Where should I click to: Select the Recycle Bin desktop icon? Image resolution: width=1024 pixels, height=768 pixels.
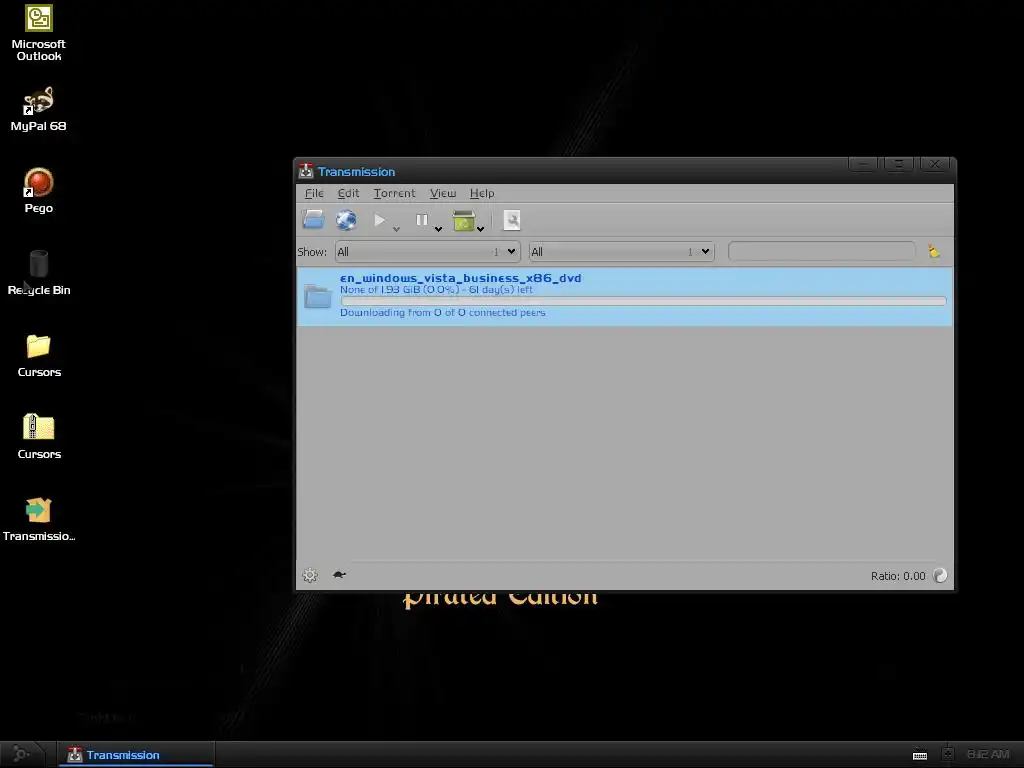point(39,273)
